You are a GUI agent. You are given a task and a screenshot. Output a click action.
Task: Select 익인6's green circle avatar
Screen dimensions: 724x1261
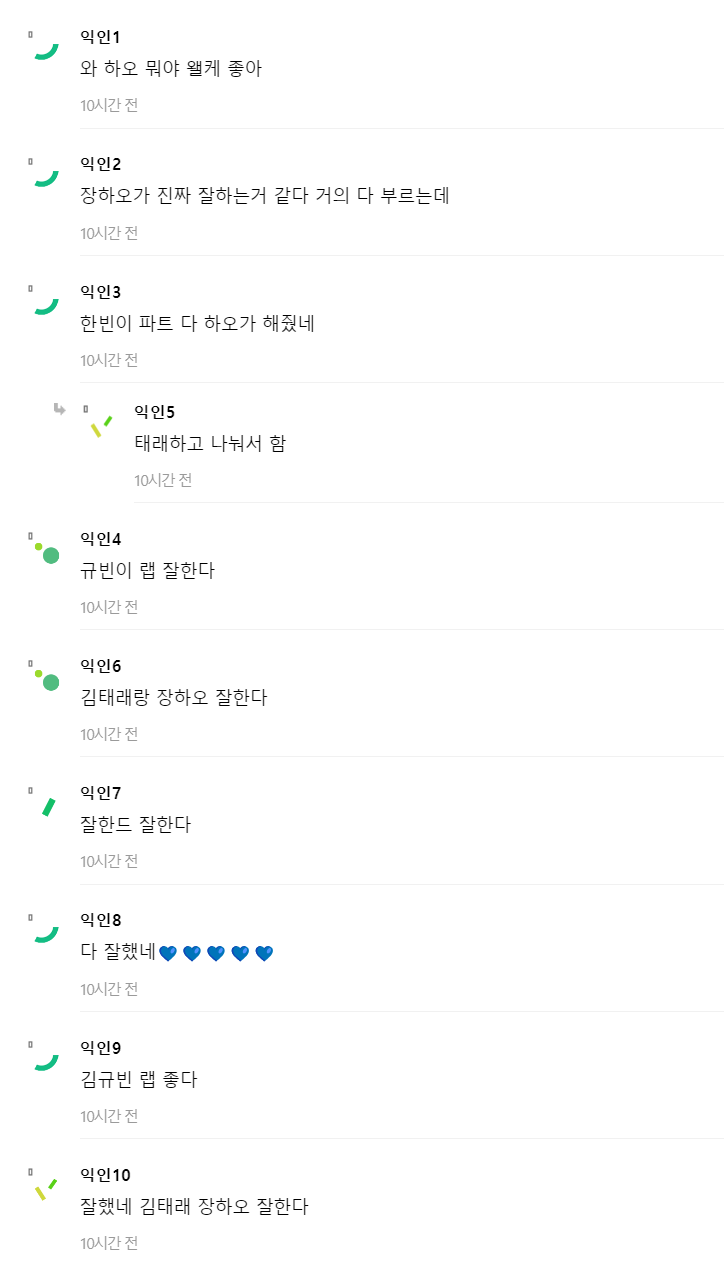pyautogui.click(x=45, y=678)
